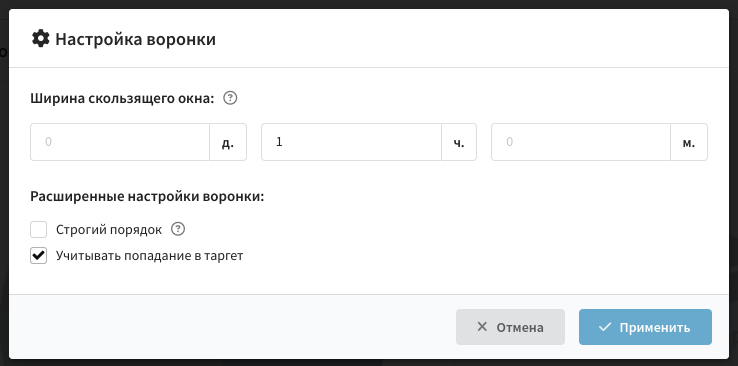The width and height of the screenshot is (738, 366).
Task: Focus the minutes input field
Action: pos(581,142)
